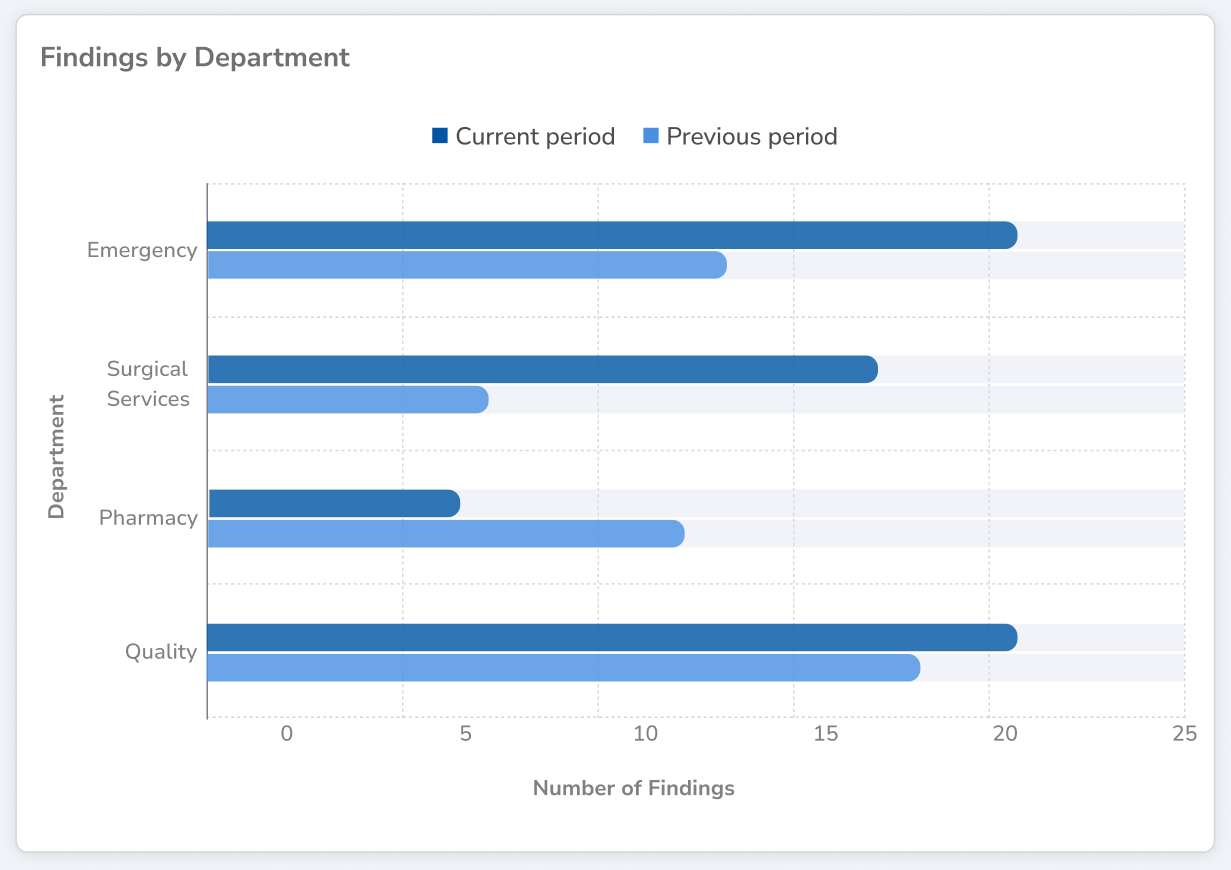The image size is (1231, 870).
Task: Select Pharmacy current period bar
Action: click(x=333, y=503)
